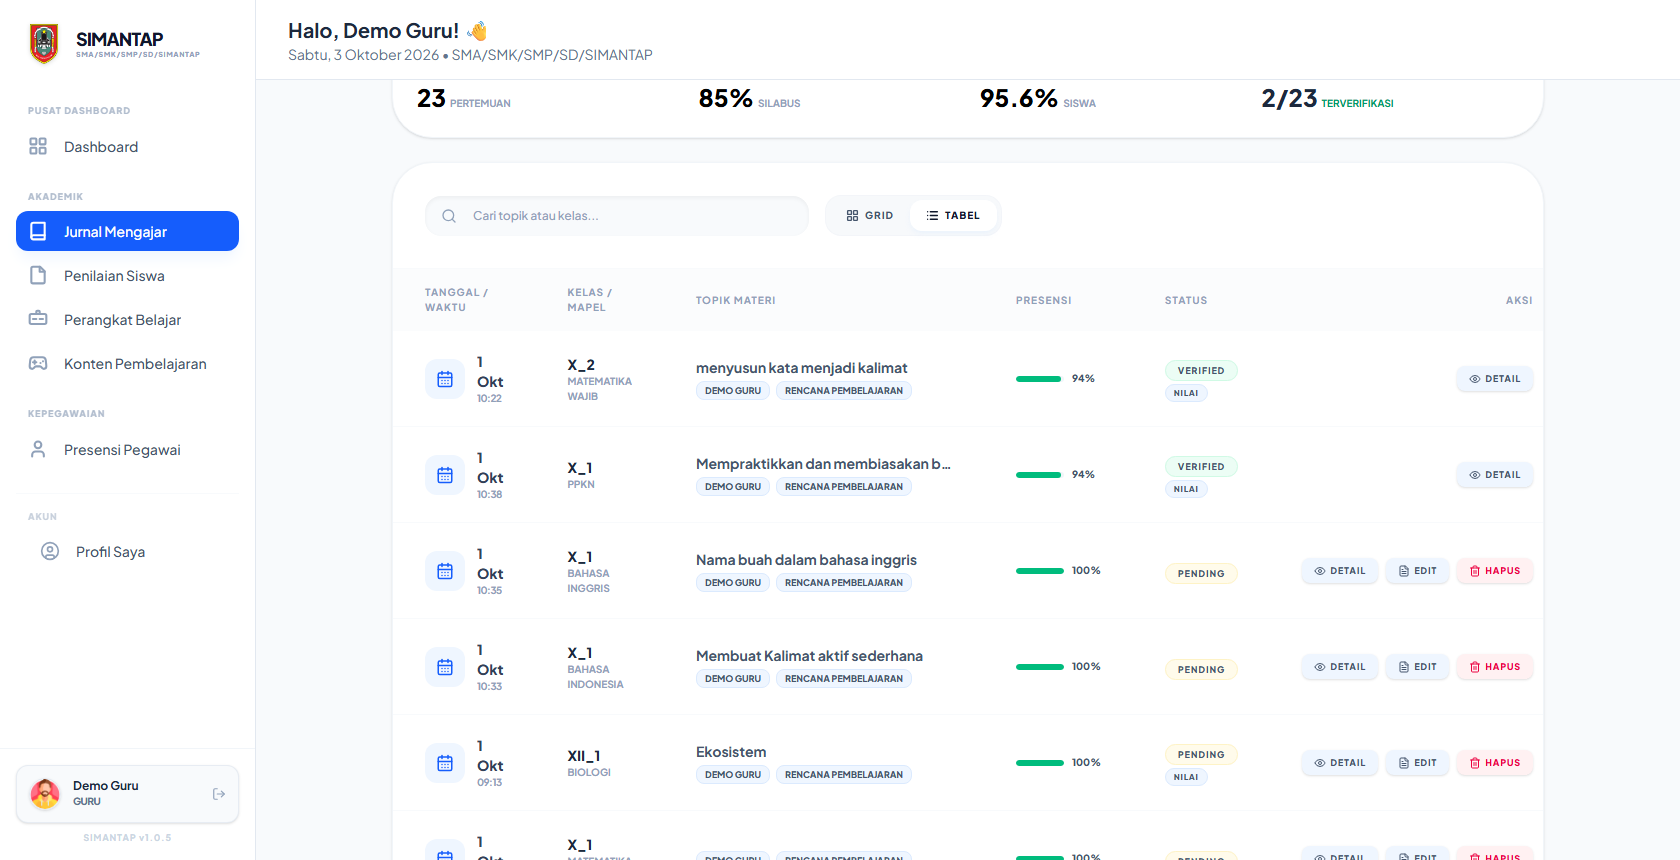This screenshot has width=1680, height=860.
Task: Click the Demo Guru avatar picture
Action: pyautogui.click(x=45, y=794)
